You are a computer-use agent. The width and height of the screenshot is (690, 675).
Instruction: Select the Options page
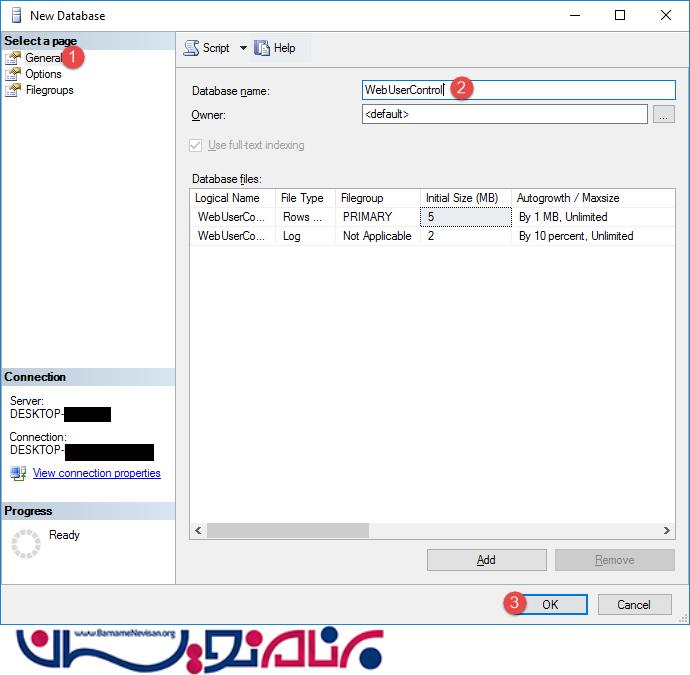click(x=43, y=74)
